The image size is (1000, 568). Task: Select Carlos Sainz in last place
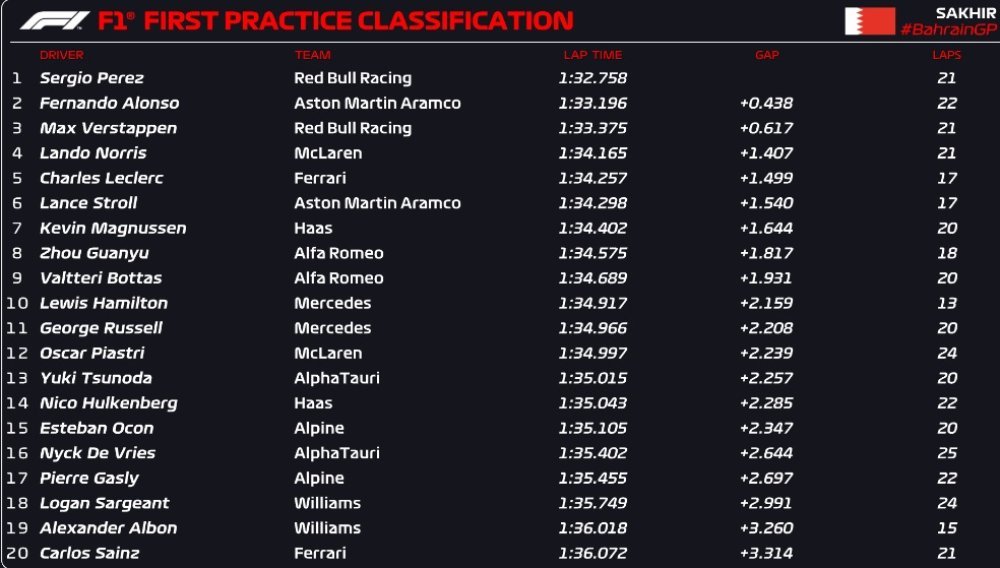tap(89, 553)
